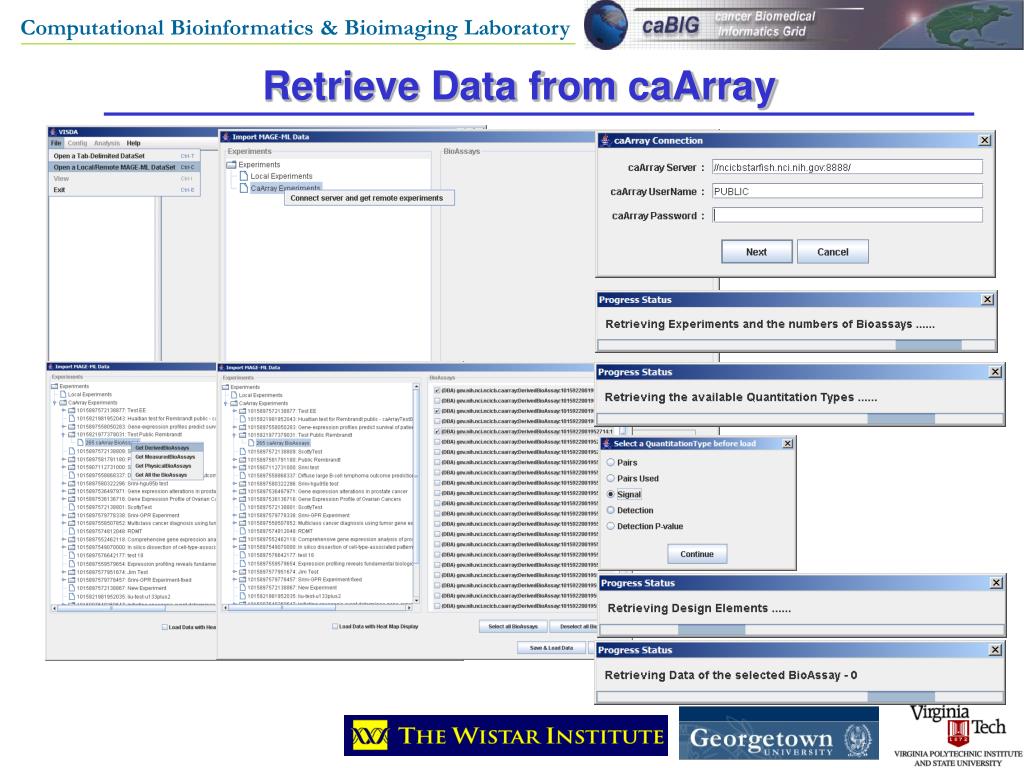Screen dimensions: 1024x768
Task: Select Get PhysicalBioAssays in context menu
Action: click(x=167, y=466)
